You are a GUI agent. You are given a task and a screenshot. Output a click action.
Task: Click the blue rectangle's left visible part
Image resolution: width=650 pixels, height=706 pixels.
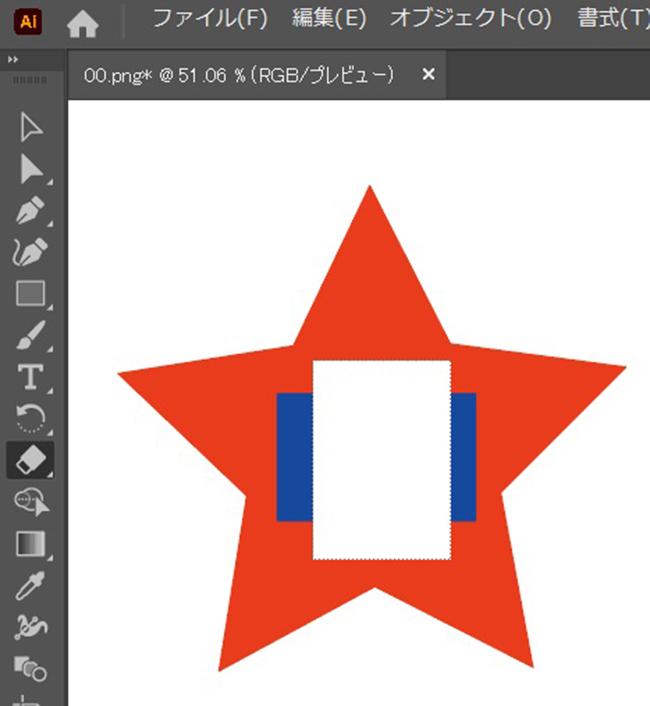(295, 457)
